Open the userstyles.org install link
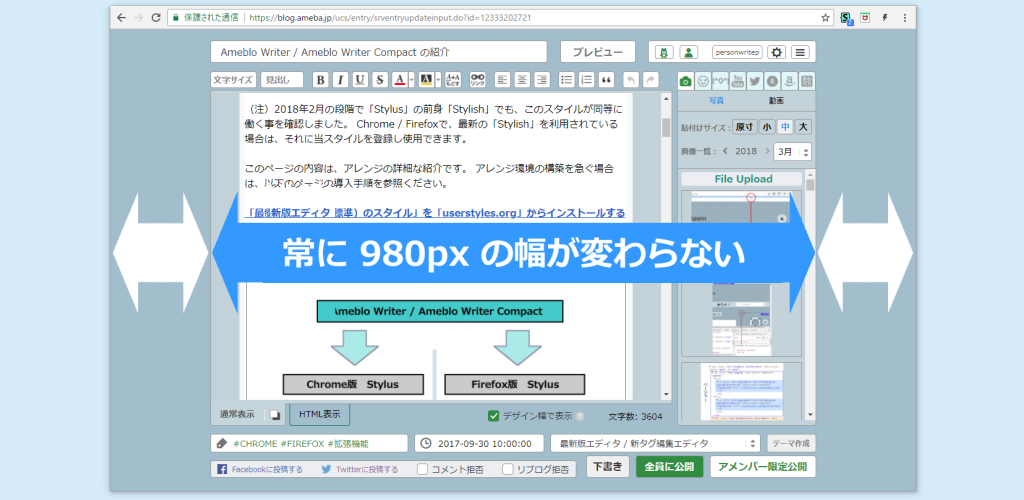Screen dimensions: 1024x500 (435, 213)
